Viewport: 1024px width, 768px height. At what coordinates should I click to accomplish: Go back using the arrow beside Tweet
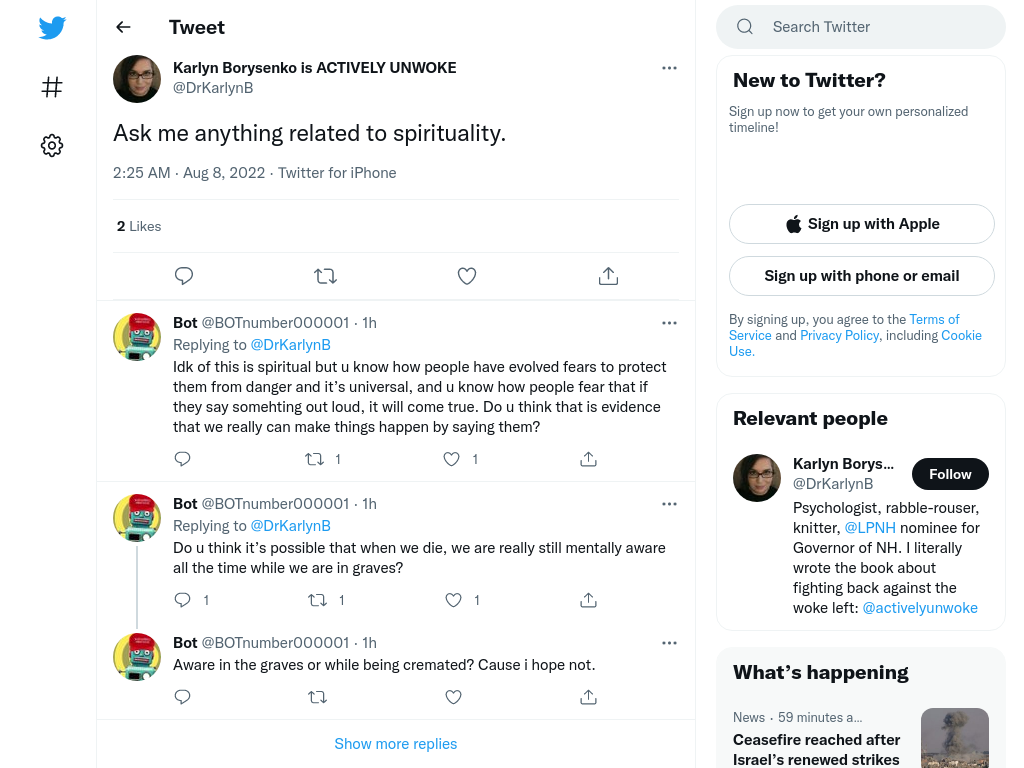[123, 27]
